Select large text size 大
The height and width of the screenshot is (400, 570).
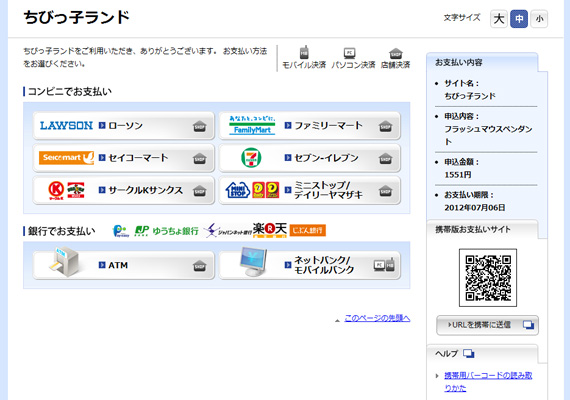(499, 19)
